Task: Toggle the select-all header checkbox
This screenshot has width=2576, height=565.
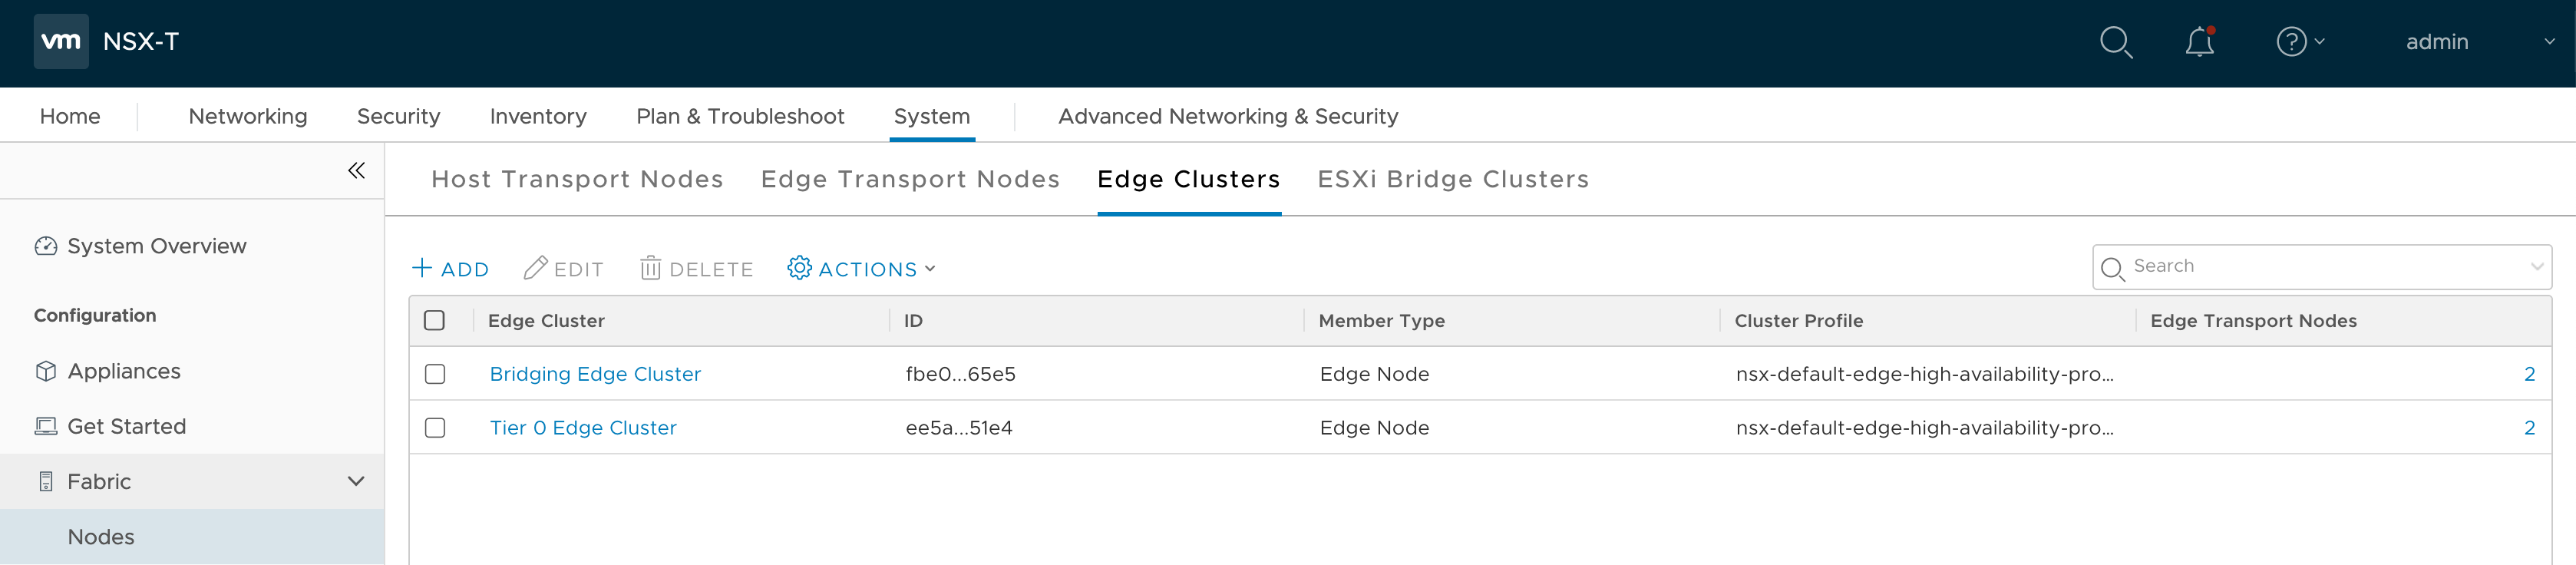Action: (435, 321)
